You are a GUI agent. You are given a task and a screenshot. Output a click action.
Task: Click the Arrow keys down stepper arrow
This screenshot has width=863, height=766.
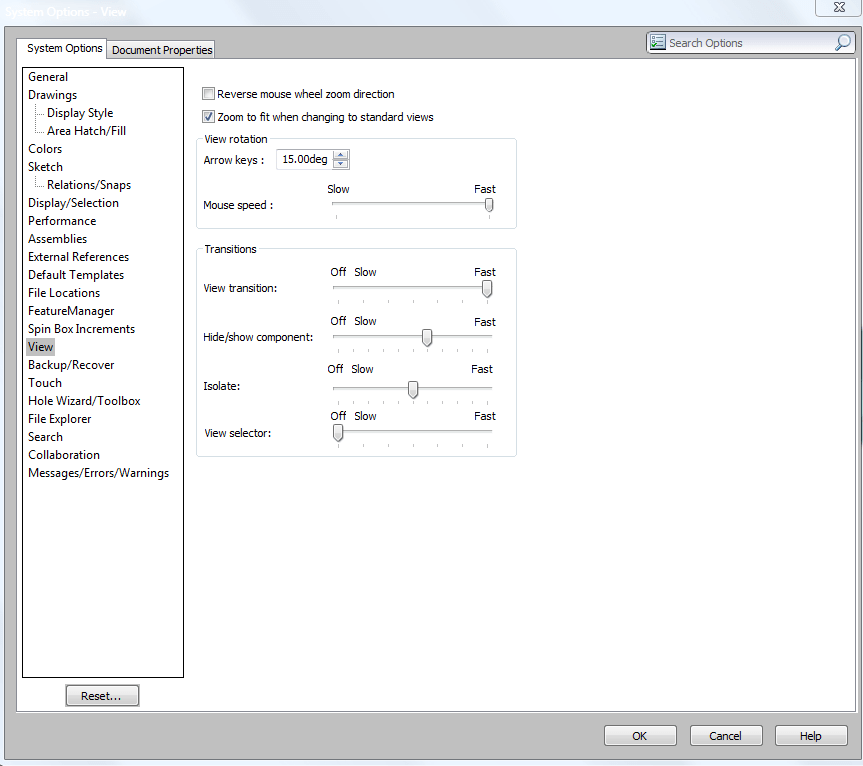339,164
